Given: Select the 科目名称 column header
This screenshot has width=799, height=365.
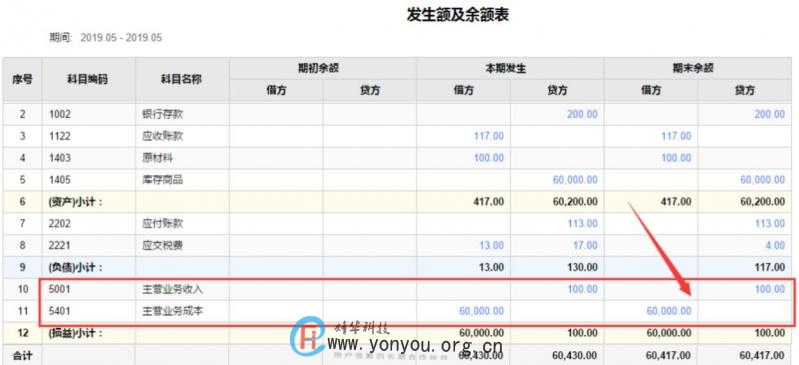Looking at the screenshot, I should (x=182, y=80).
